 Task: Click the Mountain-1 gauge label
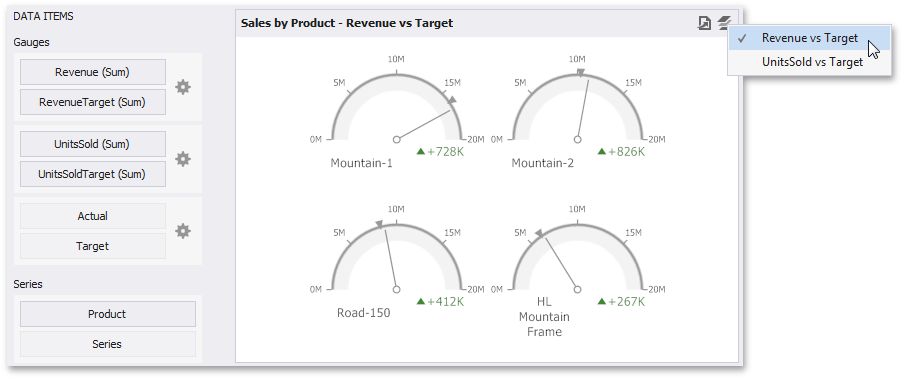click(361, 163)
